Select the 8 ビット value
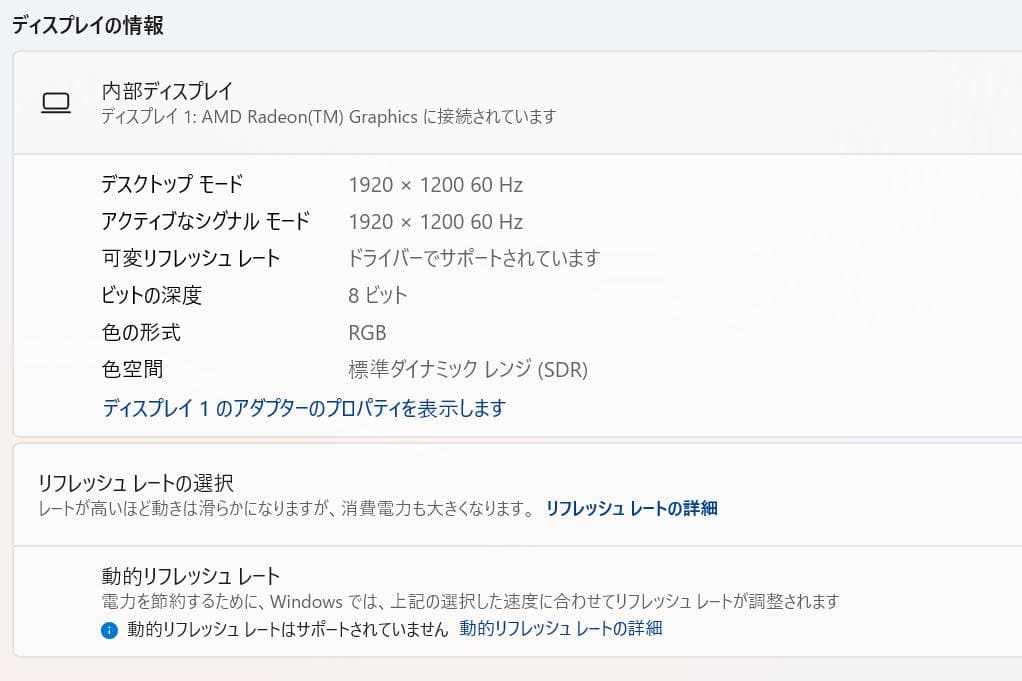 (378, 295)
